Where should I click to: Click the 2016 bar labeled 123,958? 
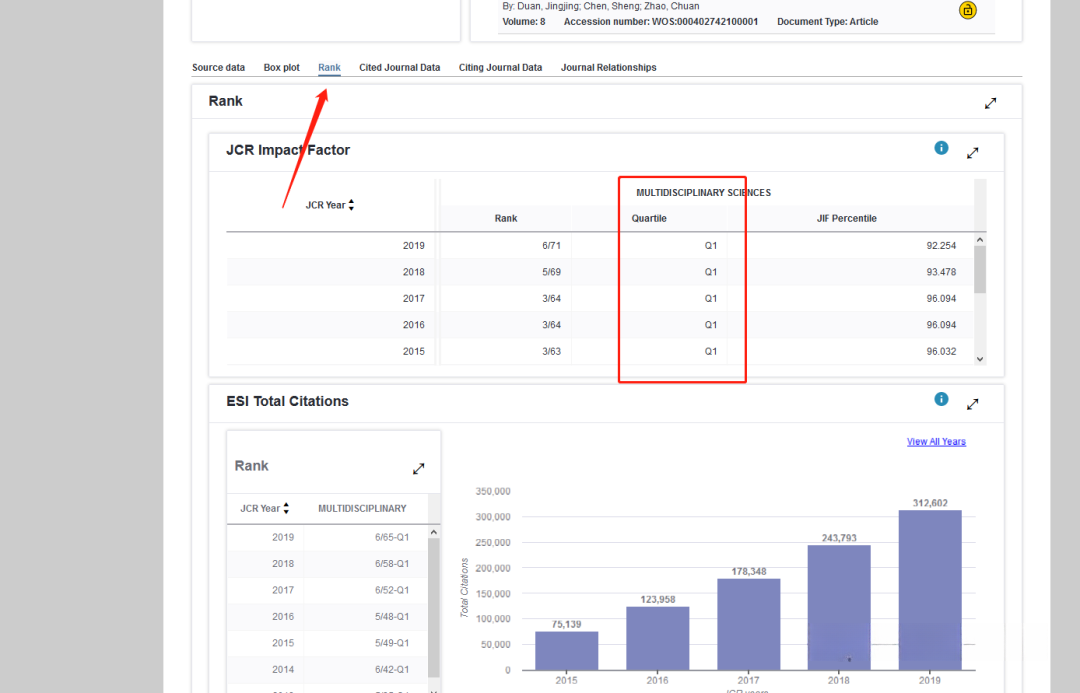pyautogui.click(x=658, y=638)
